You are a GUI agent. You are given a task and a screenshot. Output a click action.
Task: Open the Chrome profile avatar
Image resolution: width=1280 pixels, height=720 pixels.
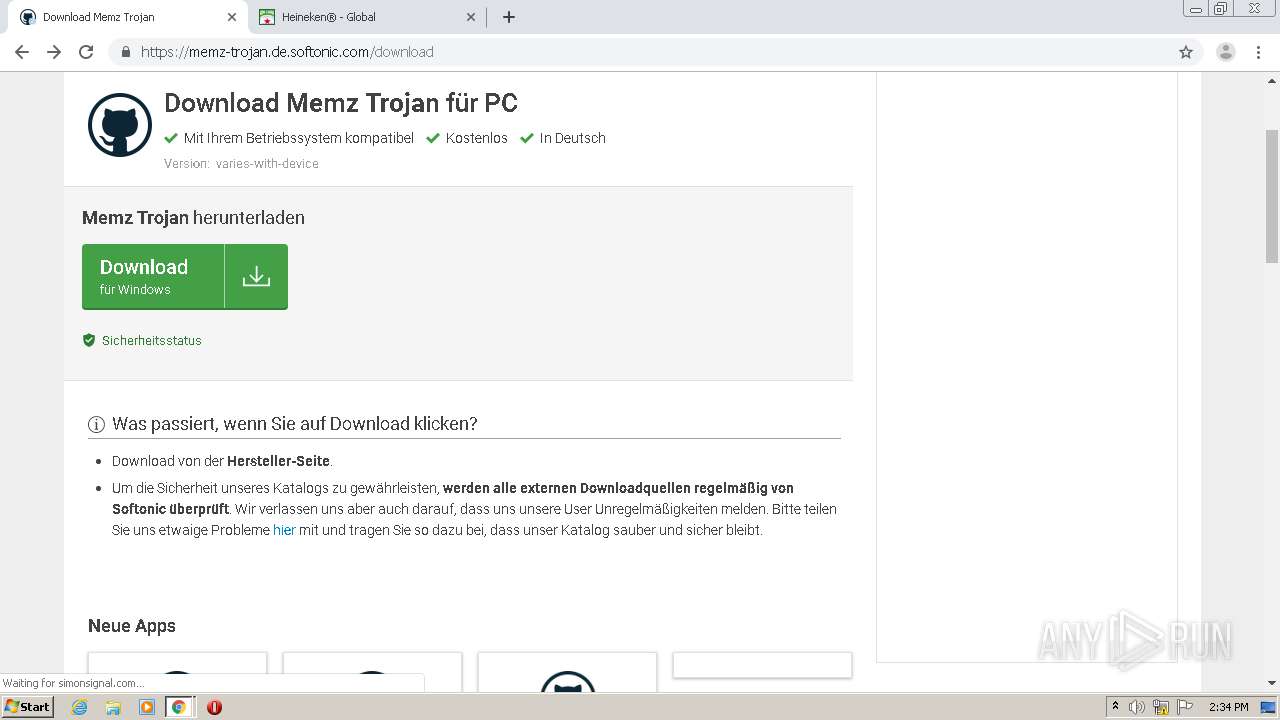coord(1226,52)
